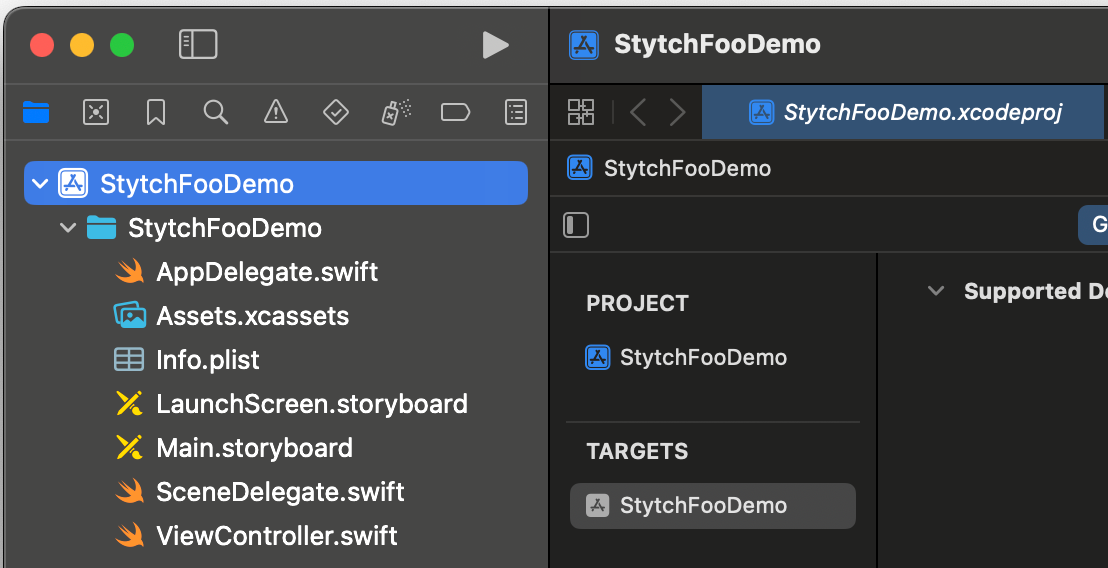Click the StytchFooDemo window title text

tap(717, 44)
